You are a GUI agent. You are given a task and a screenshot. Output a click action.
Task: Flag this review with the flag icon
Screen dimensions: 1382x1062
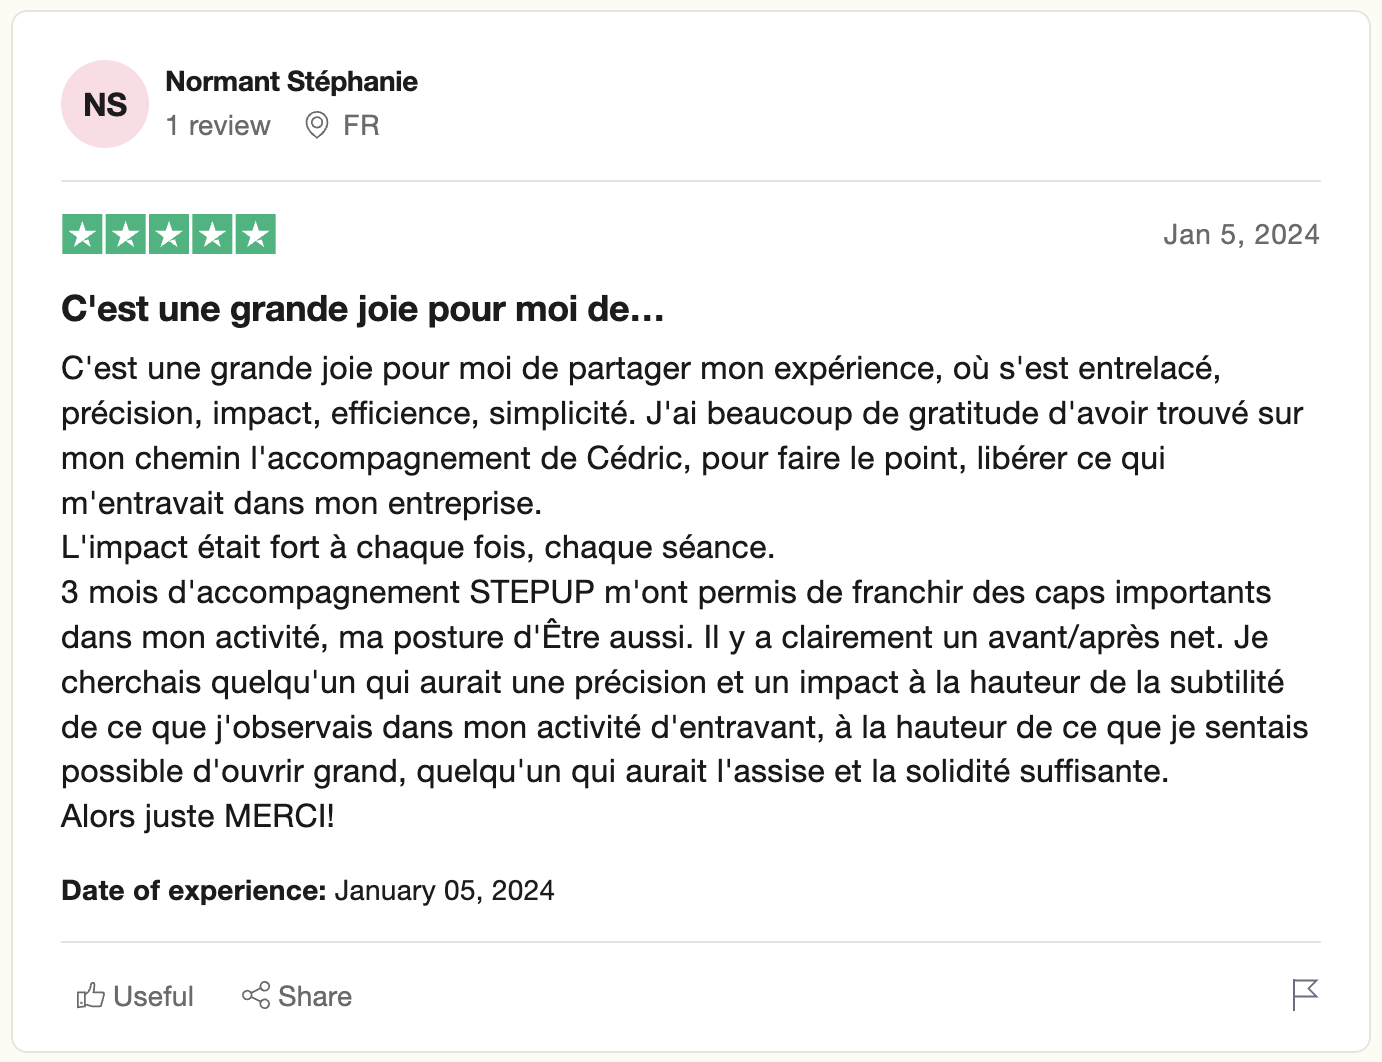tap(1305, 994)
